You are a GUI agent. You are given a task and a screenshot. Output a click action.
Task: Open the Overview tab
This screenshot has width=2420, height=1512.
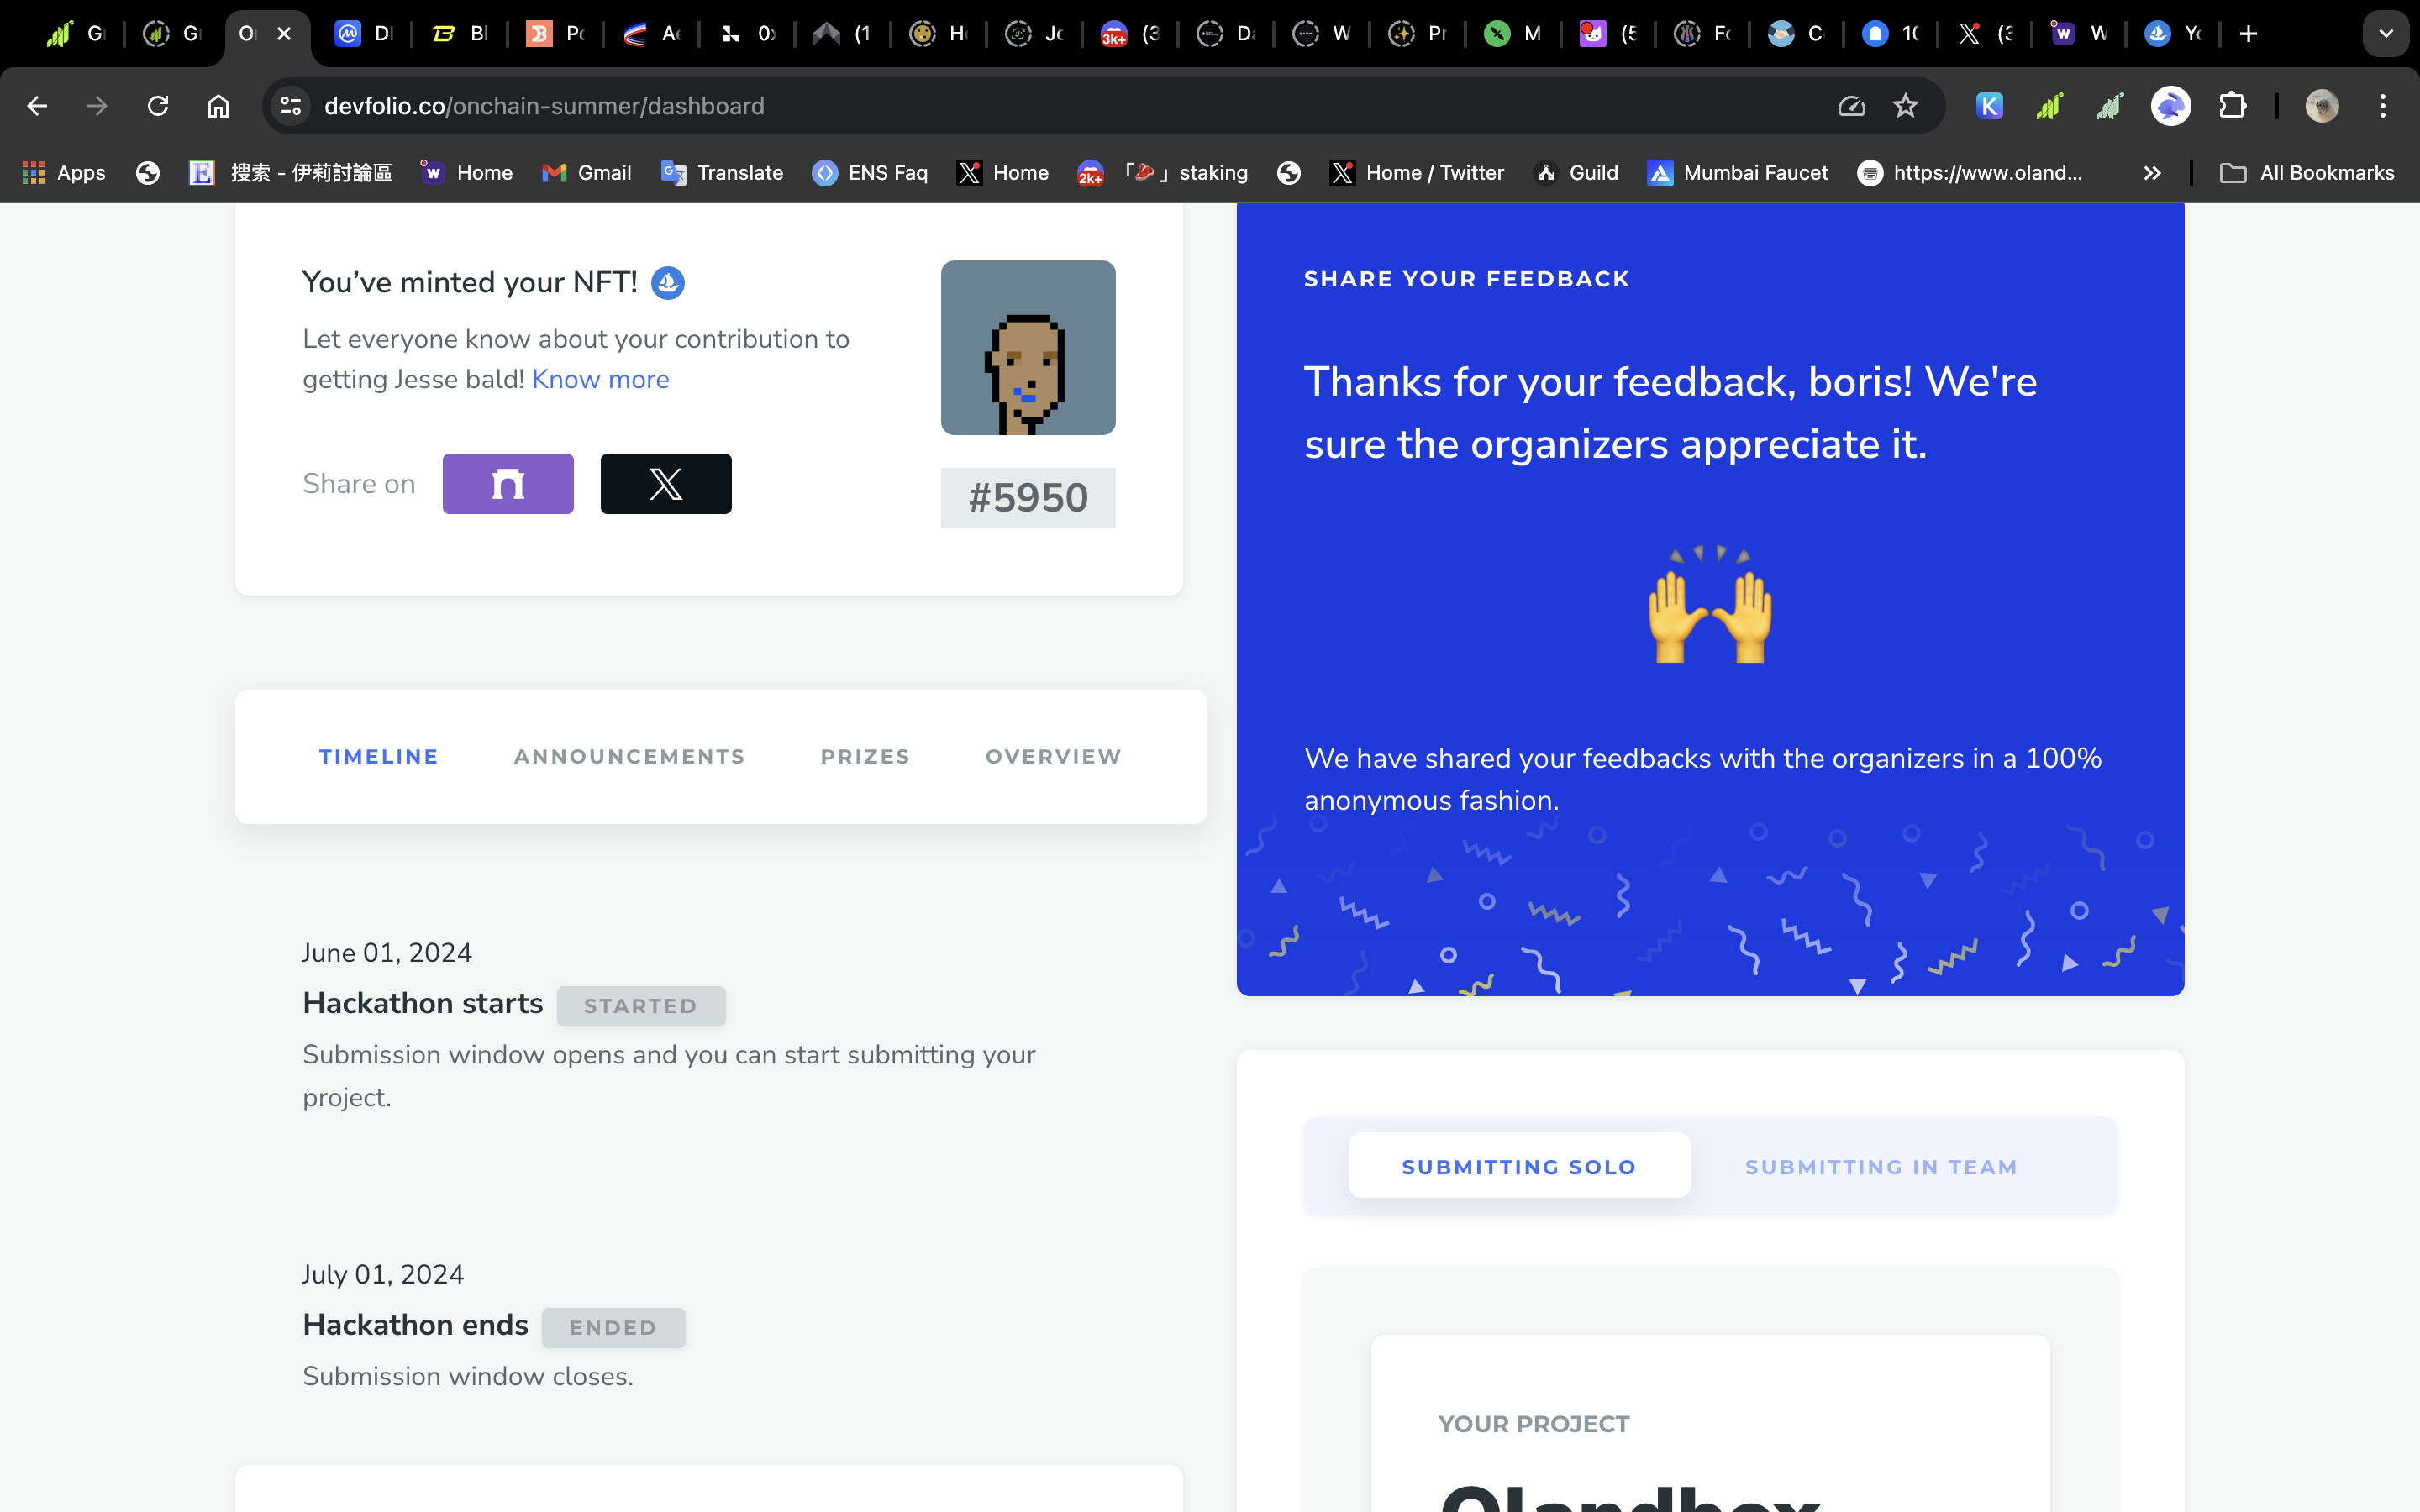coord(1054,757)
